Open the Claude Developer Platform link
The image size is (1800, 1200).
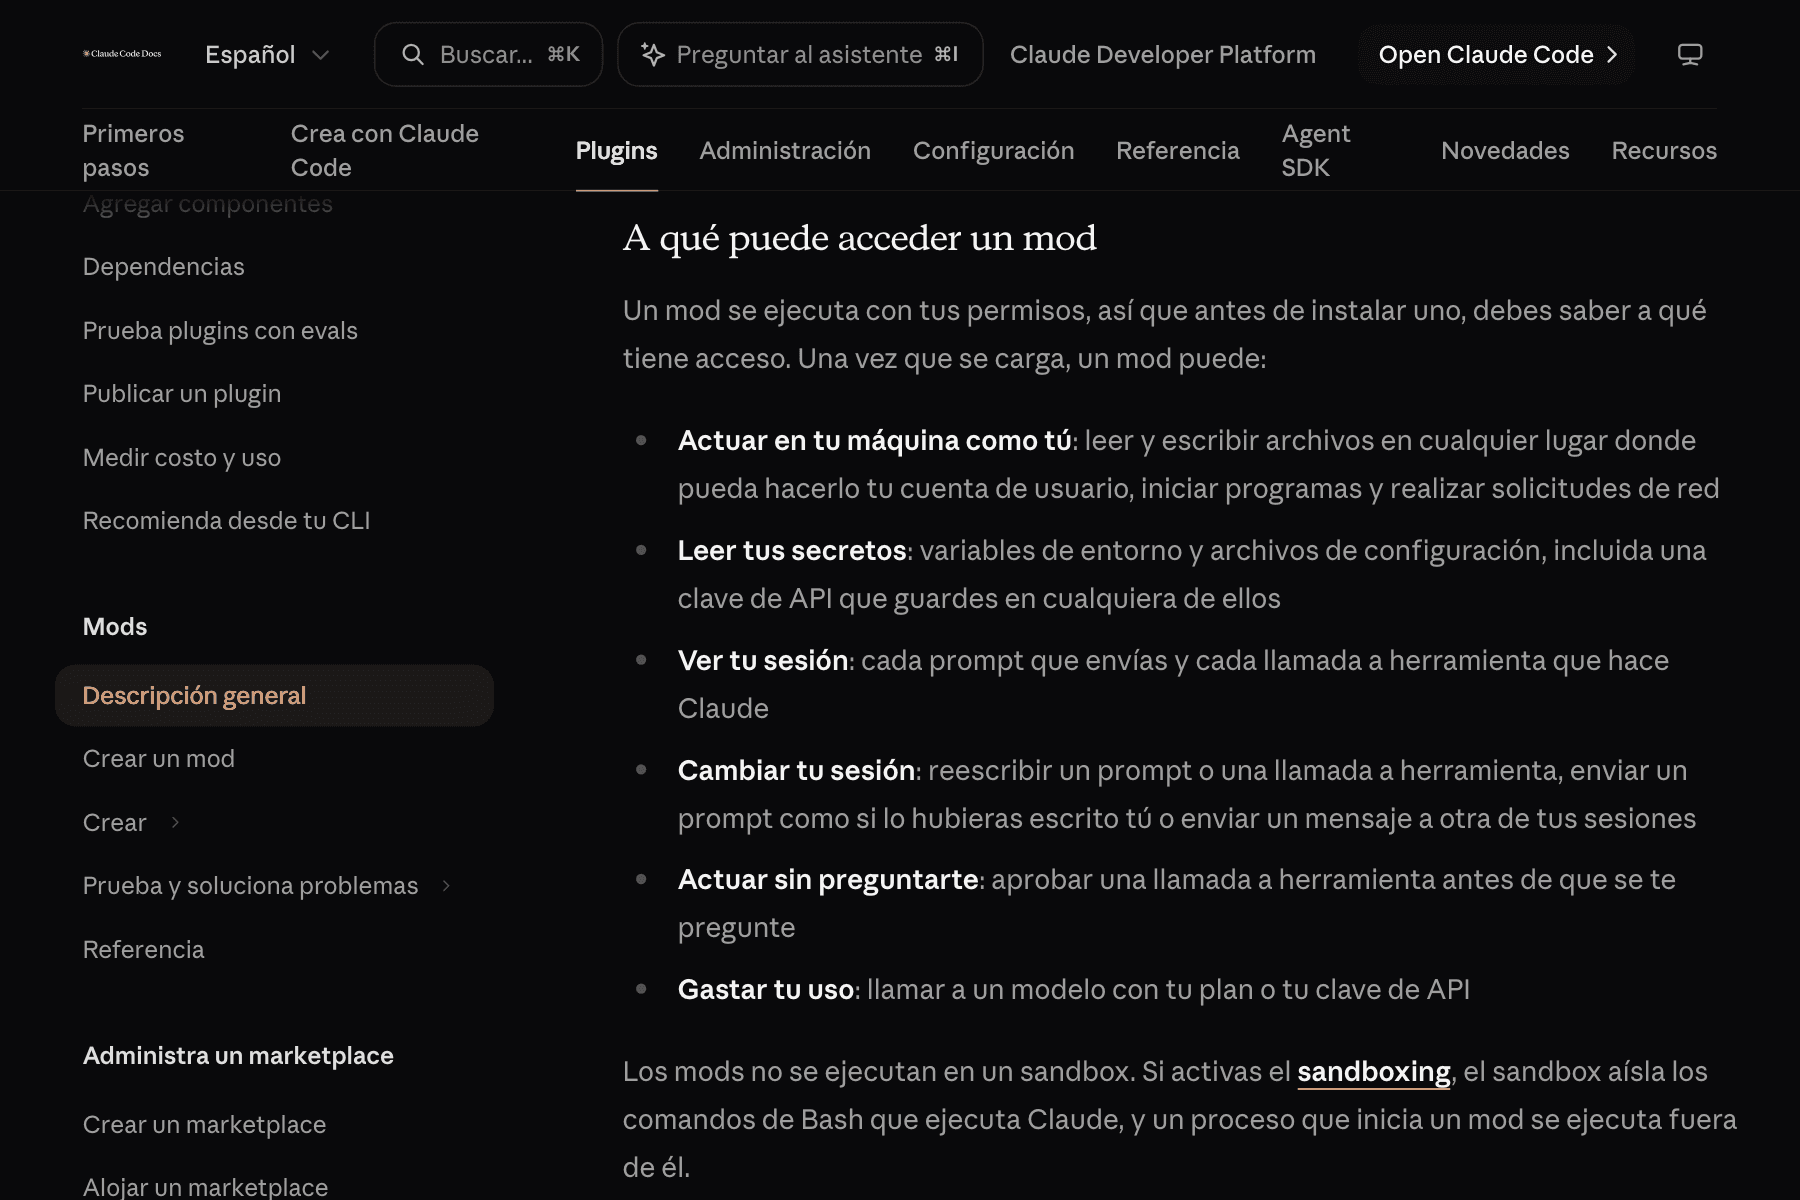[x=1163, y=55]
